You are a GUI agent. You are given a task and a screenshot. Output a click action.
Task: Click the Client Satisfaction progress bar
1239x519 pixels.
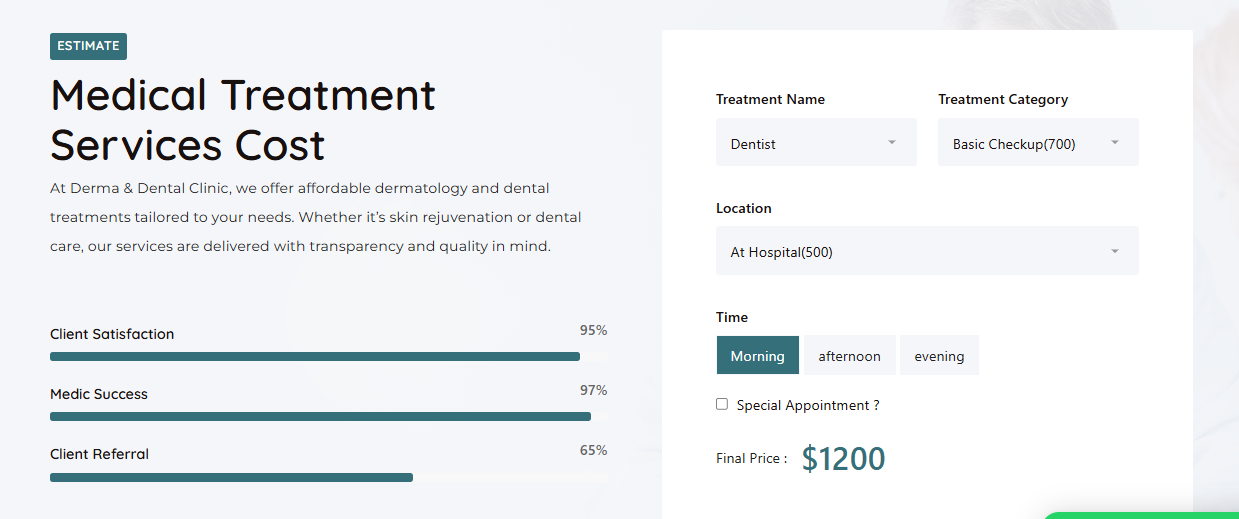click(315, 356)
